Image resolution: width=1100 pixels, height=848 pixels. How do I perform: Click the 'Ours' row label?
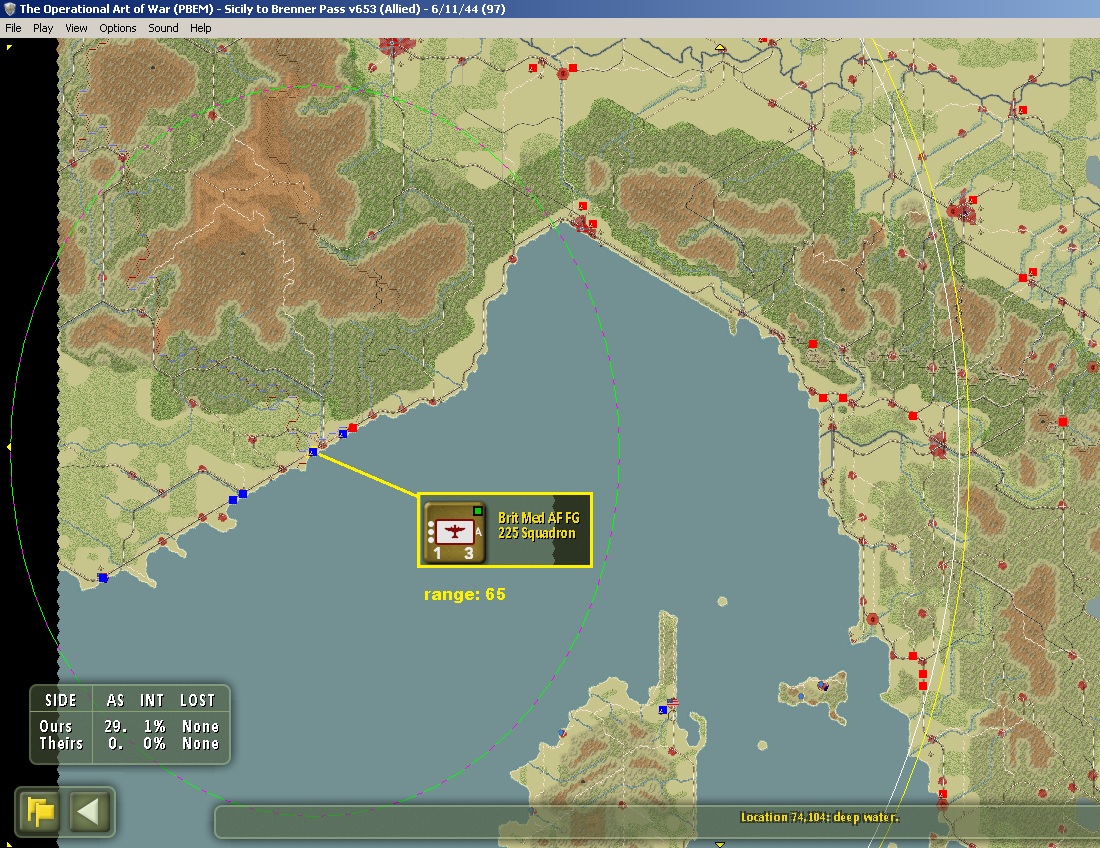(x=55, y=726)
